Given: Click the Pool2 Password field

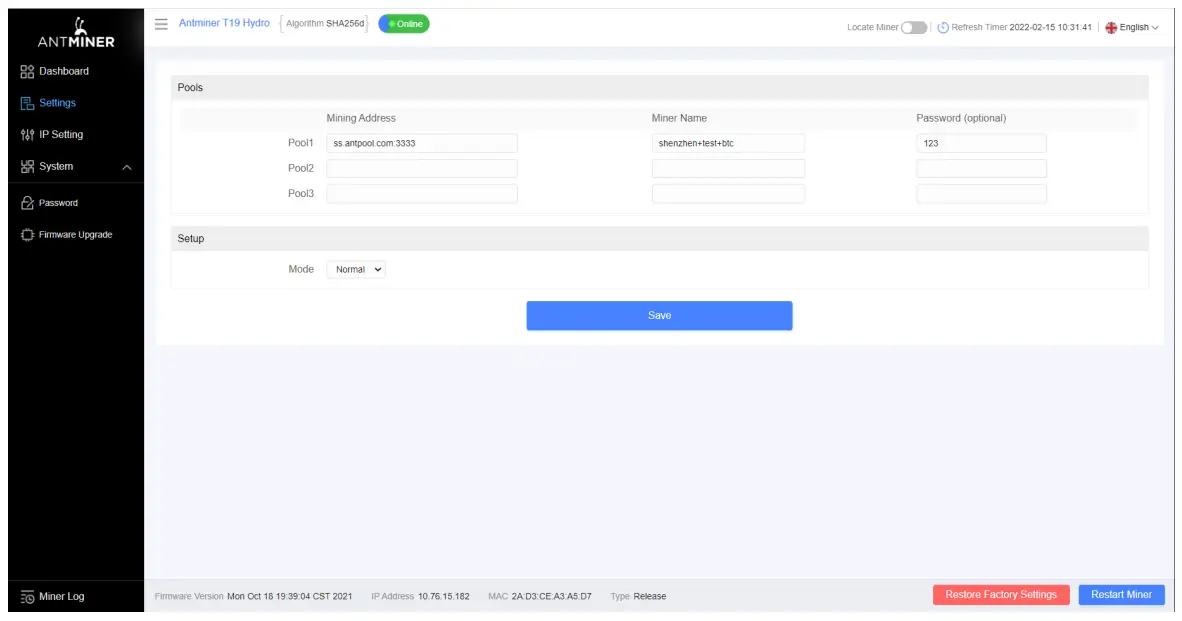Looking at the screenshot, I should [981, 168].
